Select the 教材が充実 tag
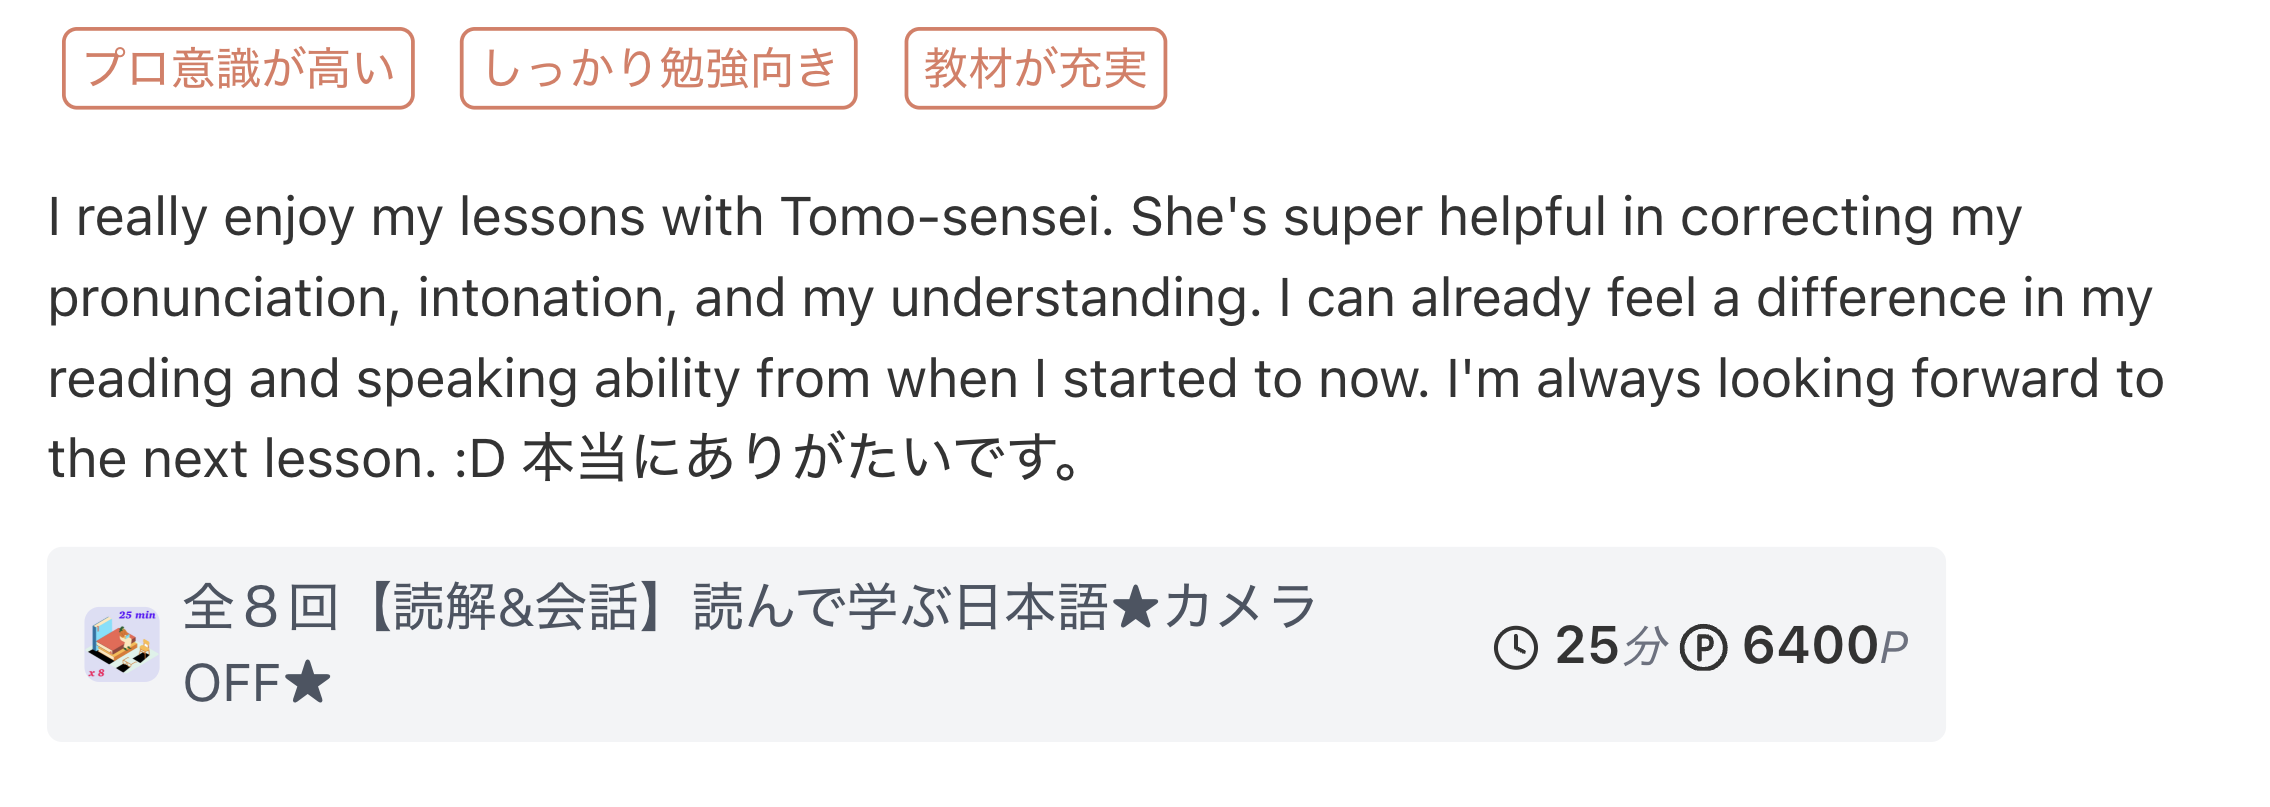The image size is (2270, 807). (x=1035, y=68)
